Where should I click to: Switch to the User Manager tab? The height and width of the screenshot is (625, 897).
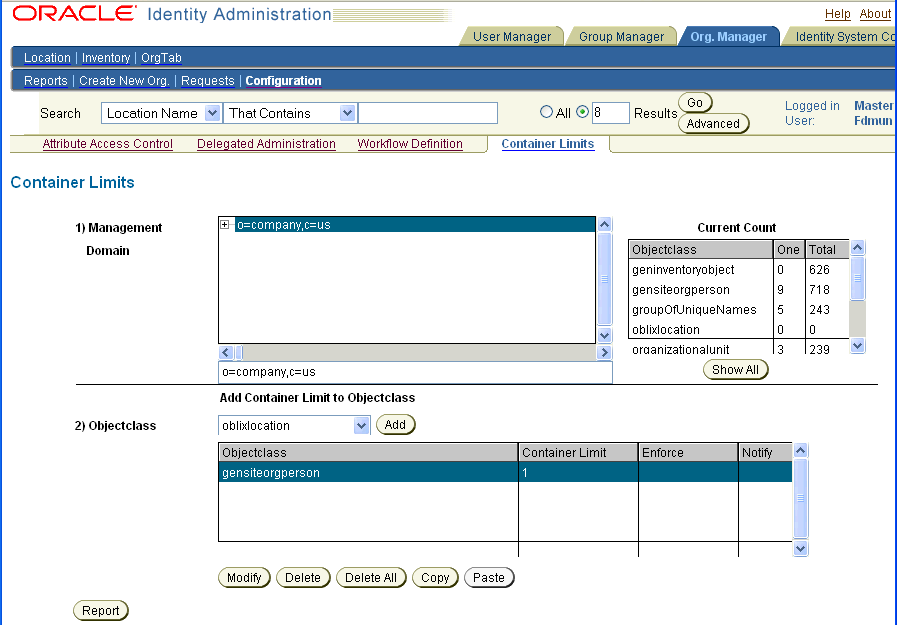512,37
